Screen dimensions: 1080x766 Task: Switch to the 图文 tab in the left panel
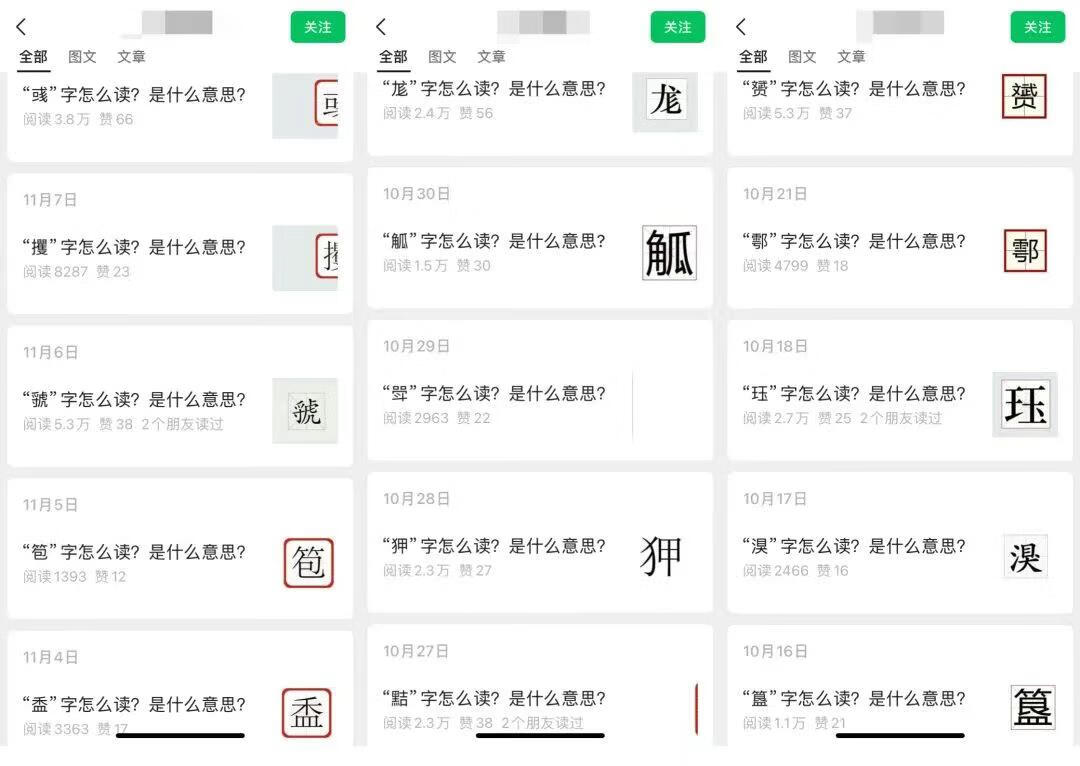[83, 57]
